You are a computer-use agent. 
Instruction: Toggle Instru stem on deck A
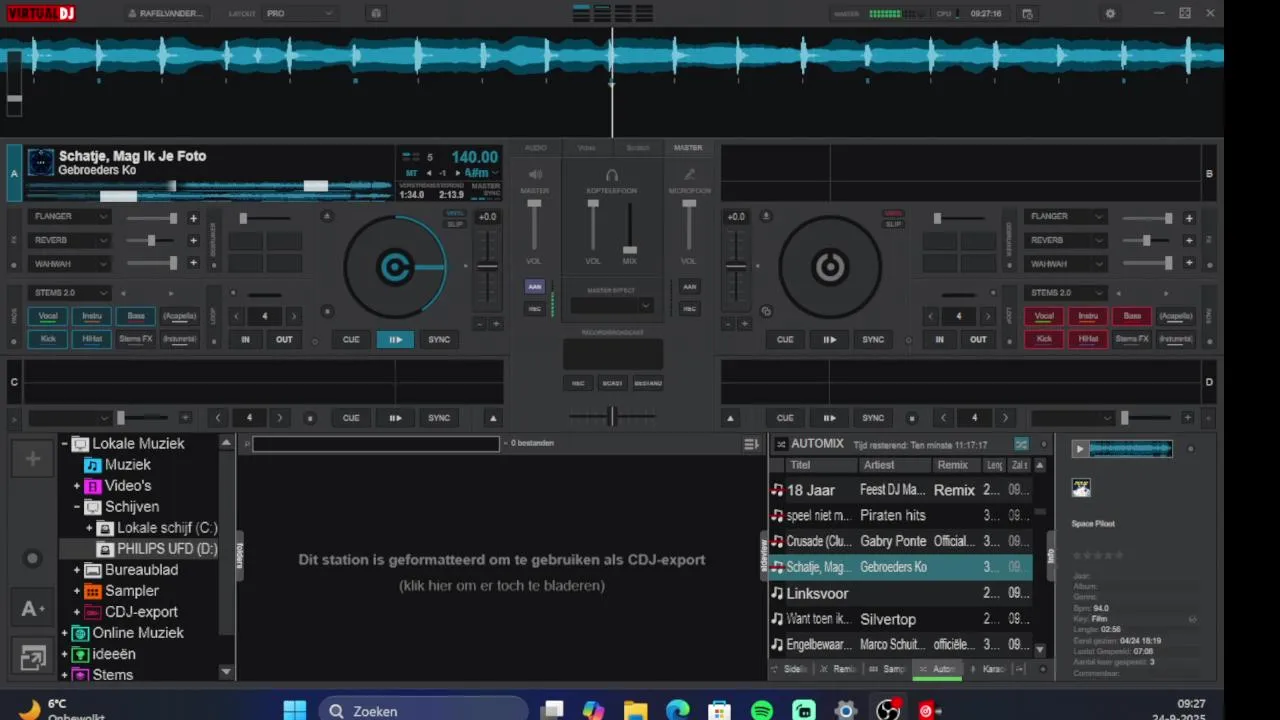coord(92,316)
